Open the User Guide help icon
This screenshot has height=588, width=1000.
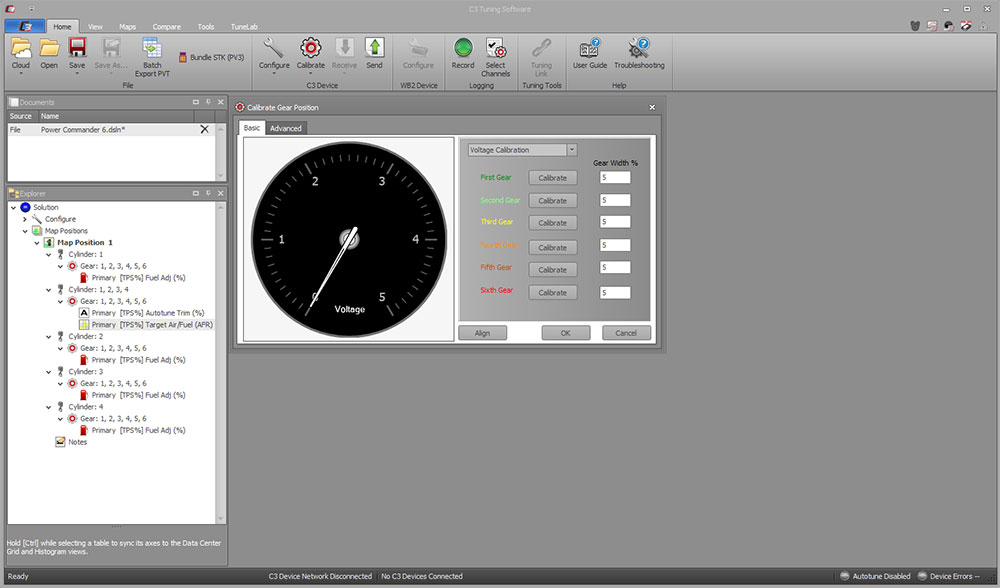(590, 47)
